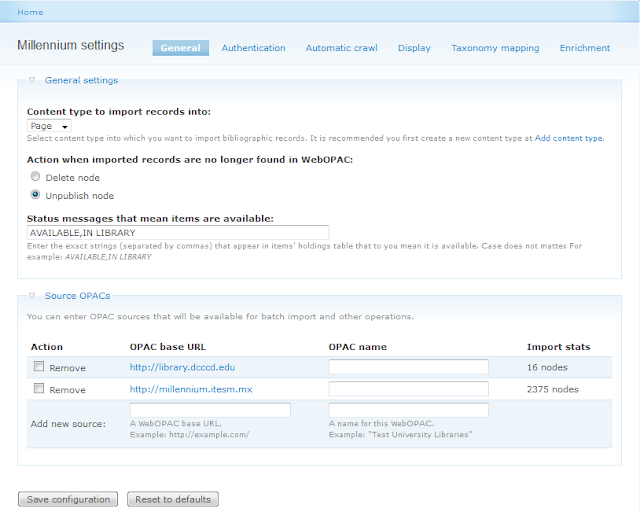Go to the Display tab

point(414,48)
